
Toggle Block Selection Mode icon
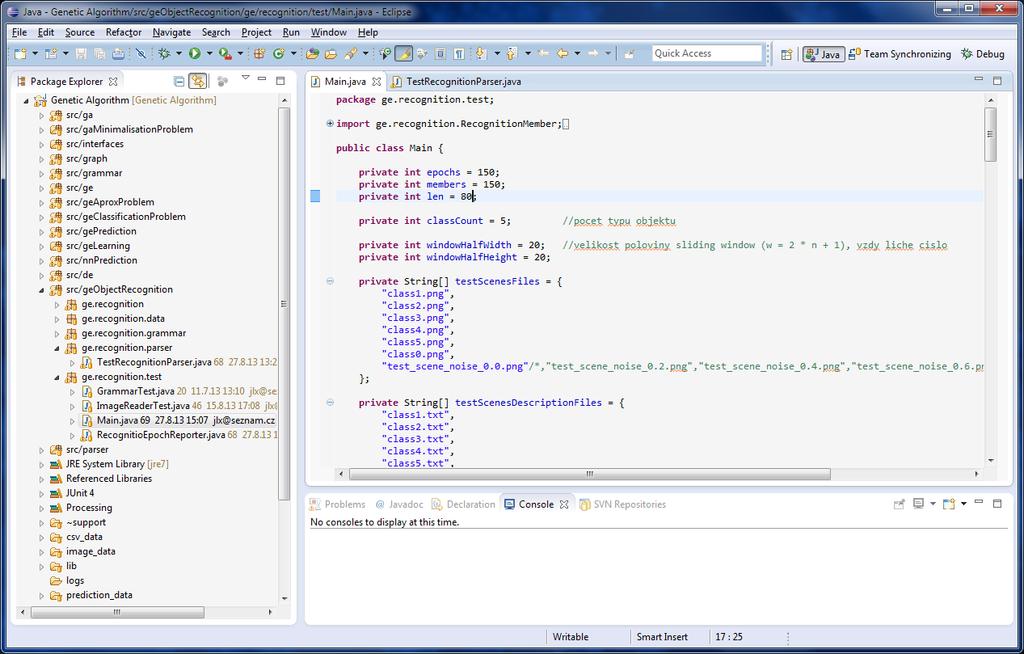441,54
